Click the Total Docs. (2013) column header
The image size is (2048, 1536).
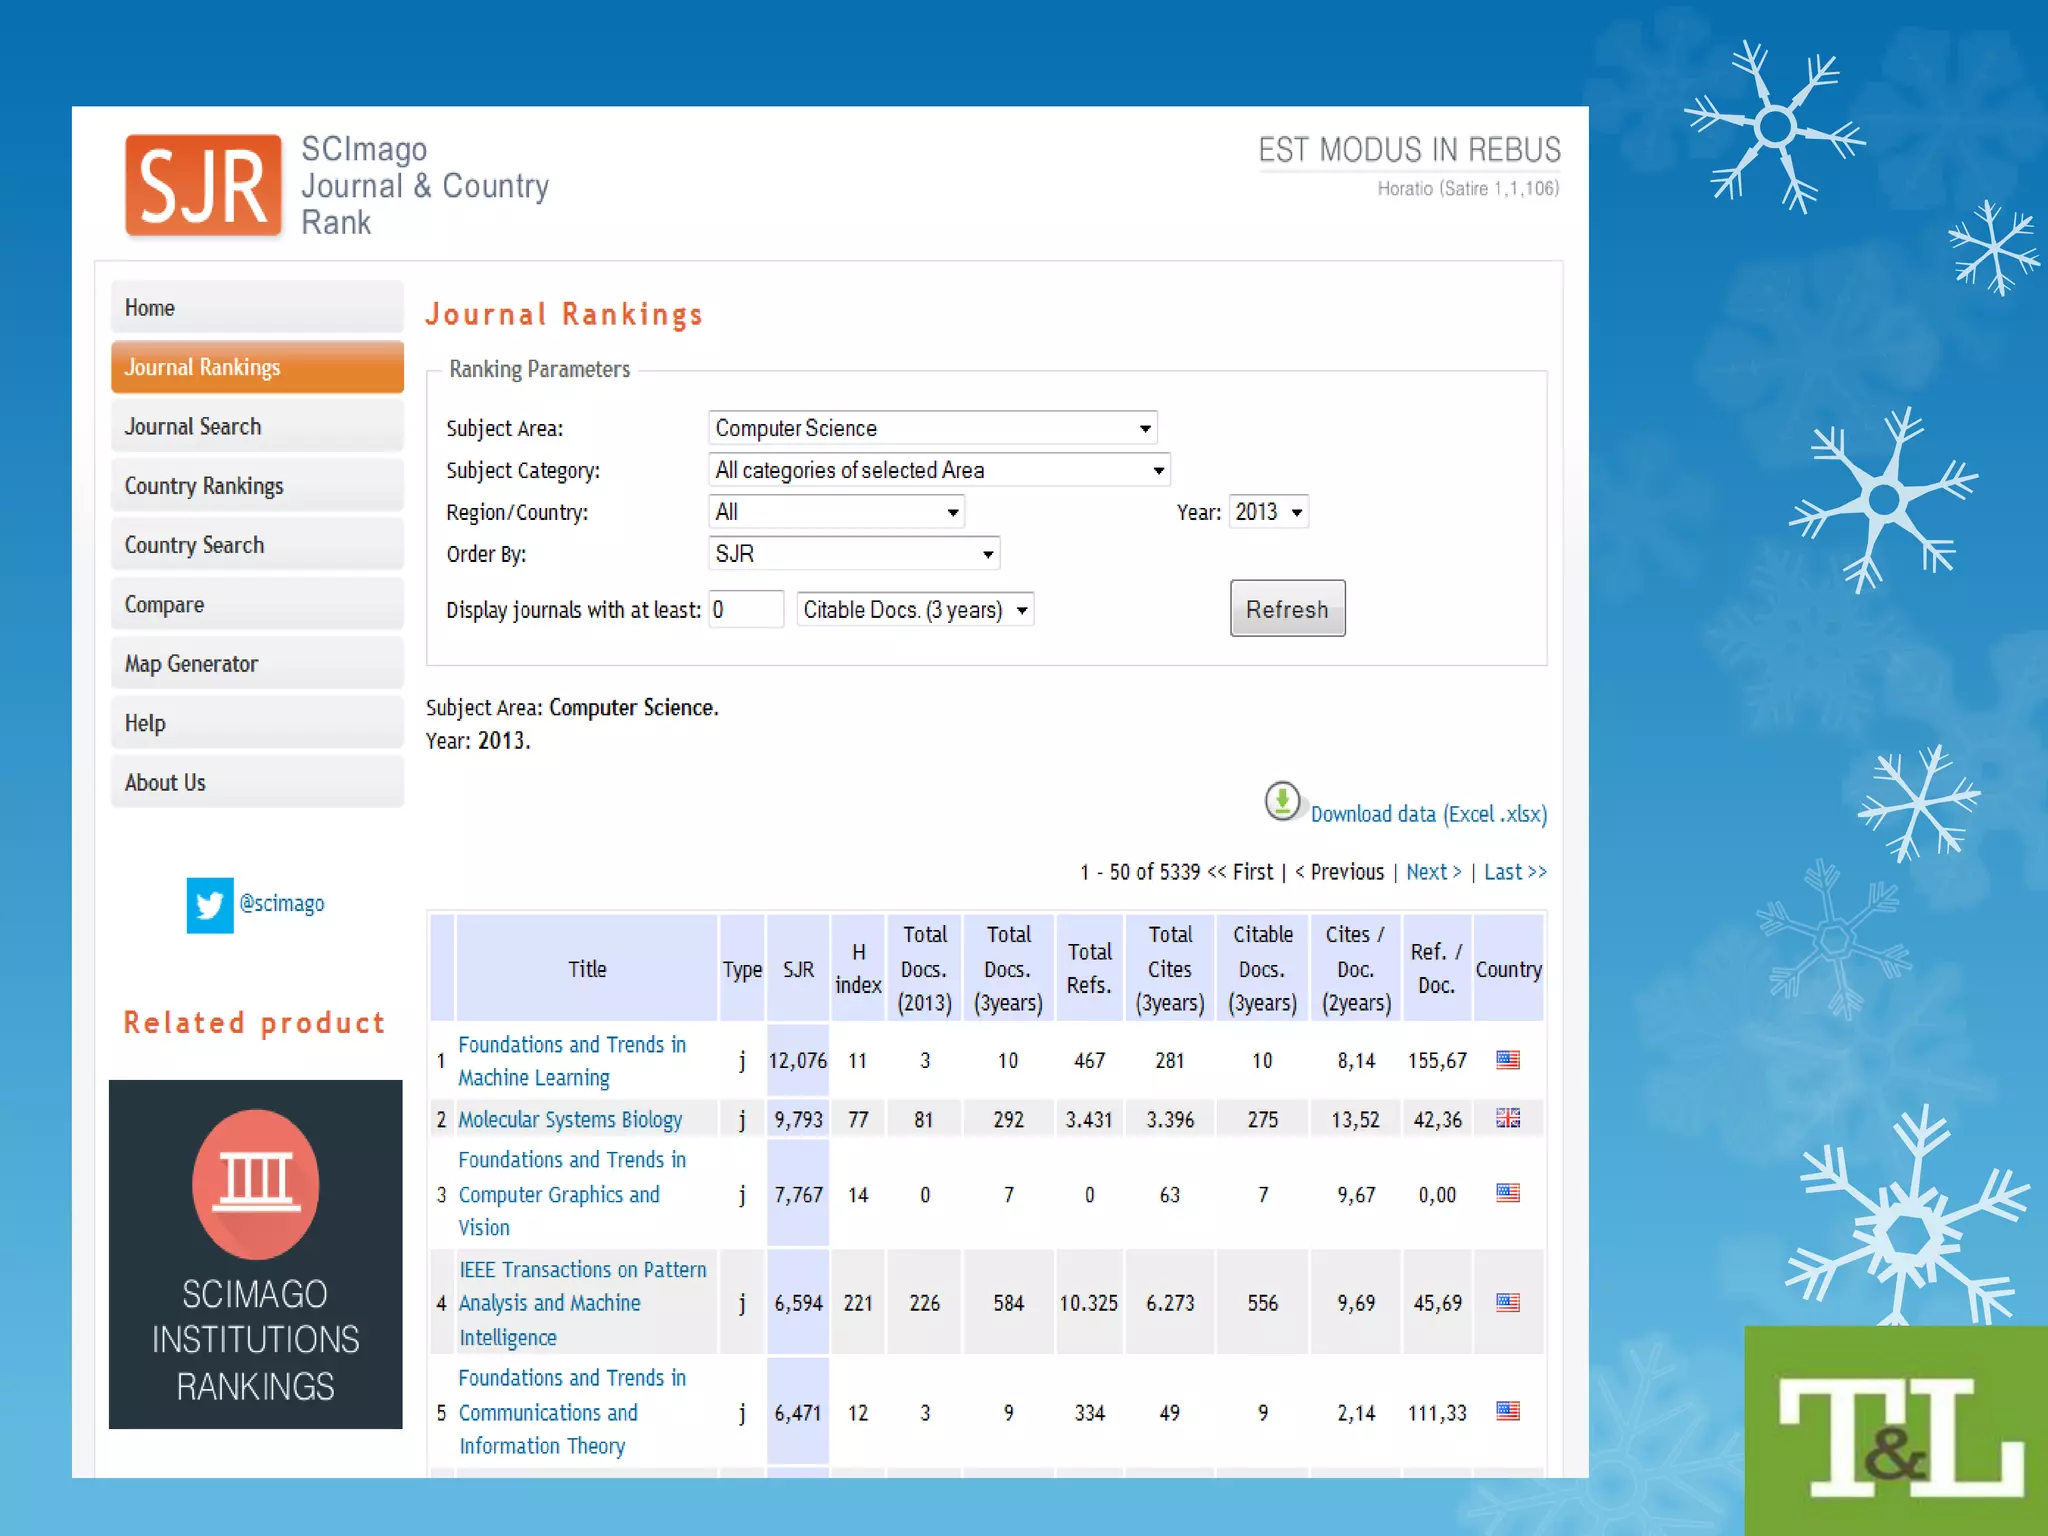pos(925,968)
